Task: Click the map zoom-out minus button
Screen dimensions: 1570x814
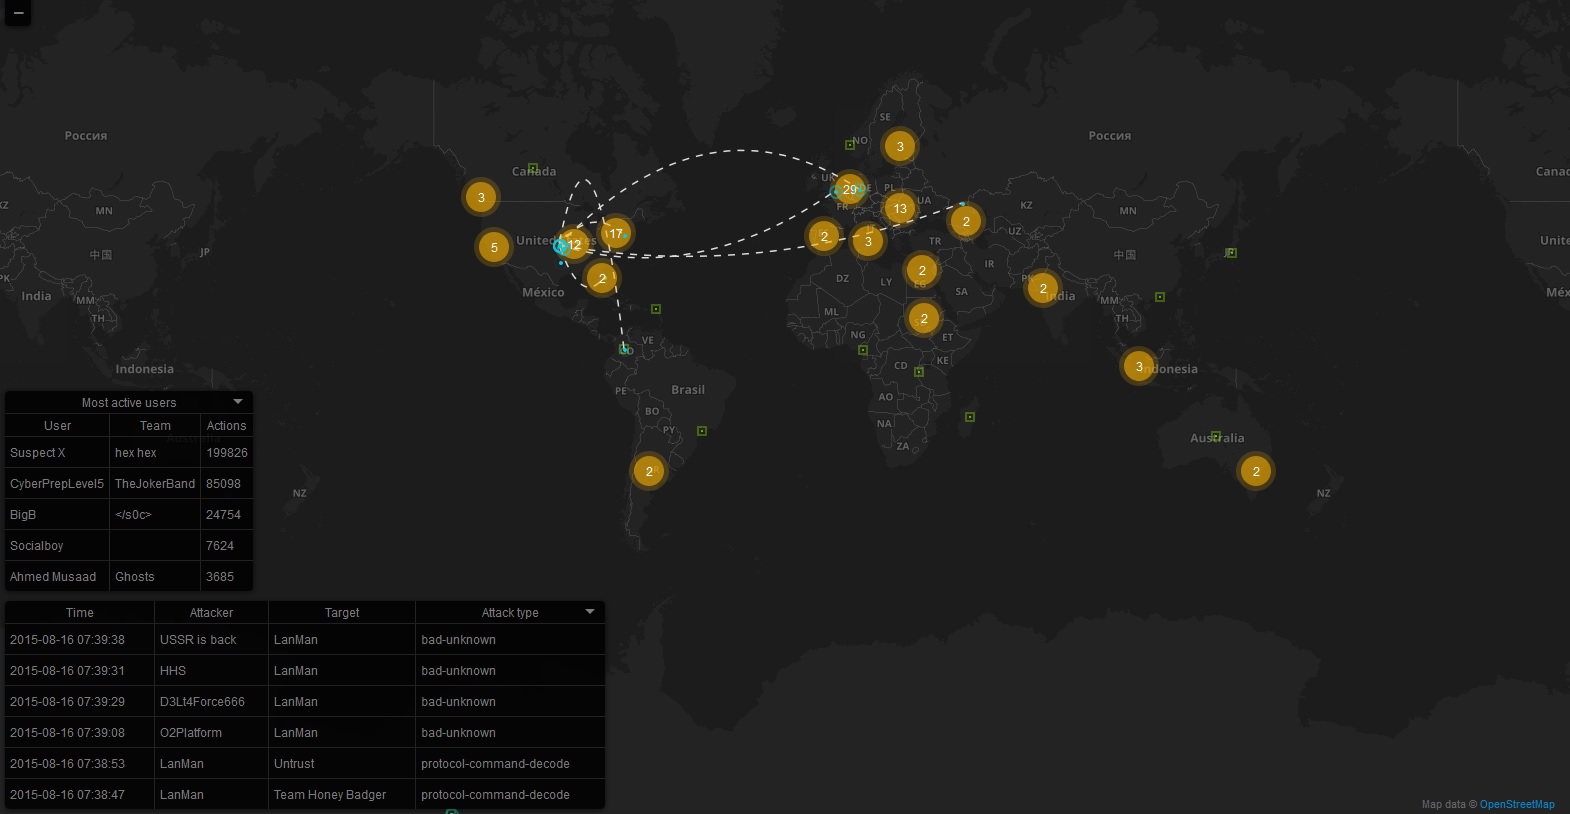Action: tap(18, 13)
